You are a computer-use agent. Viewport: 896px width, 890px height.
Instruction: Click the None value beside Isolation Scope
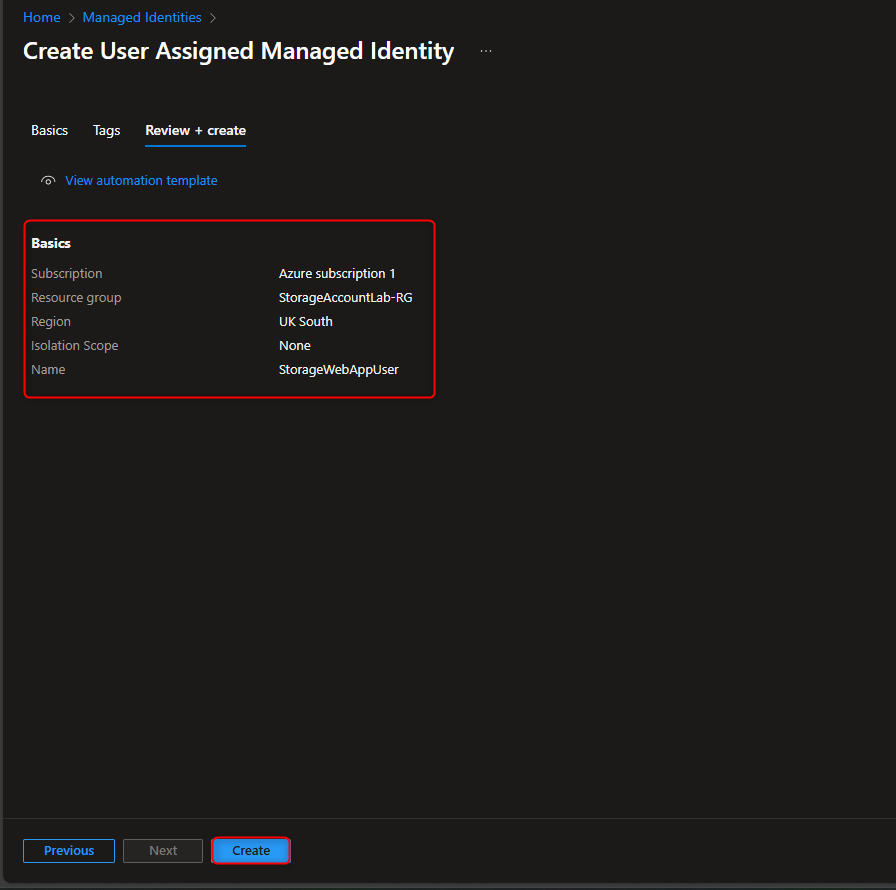(294, 345)
